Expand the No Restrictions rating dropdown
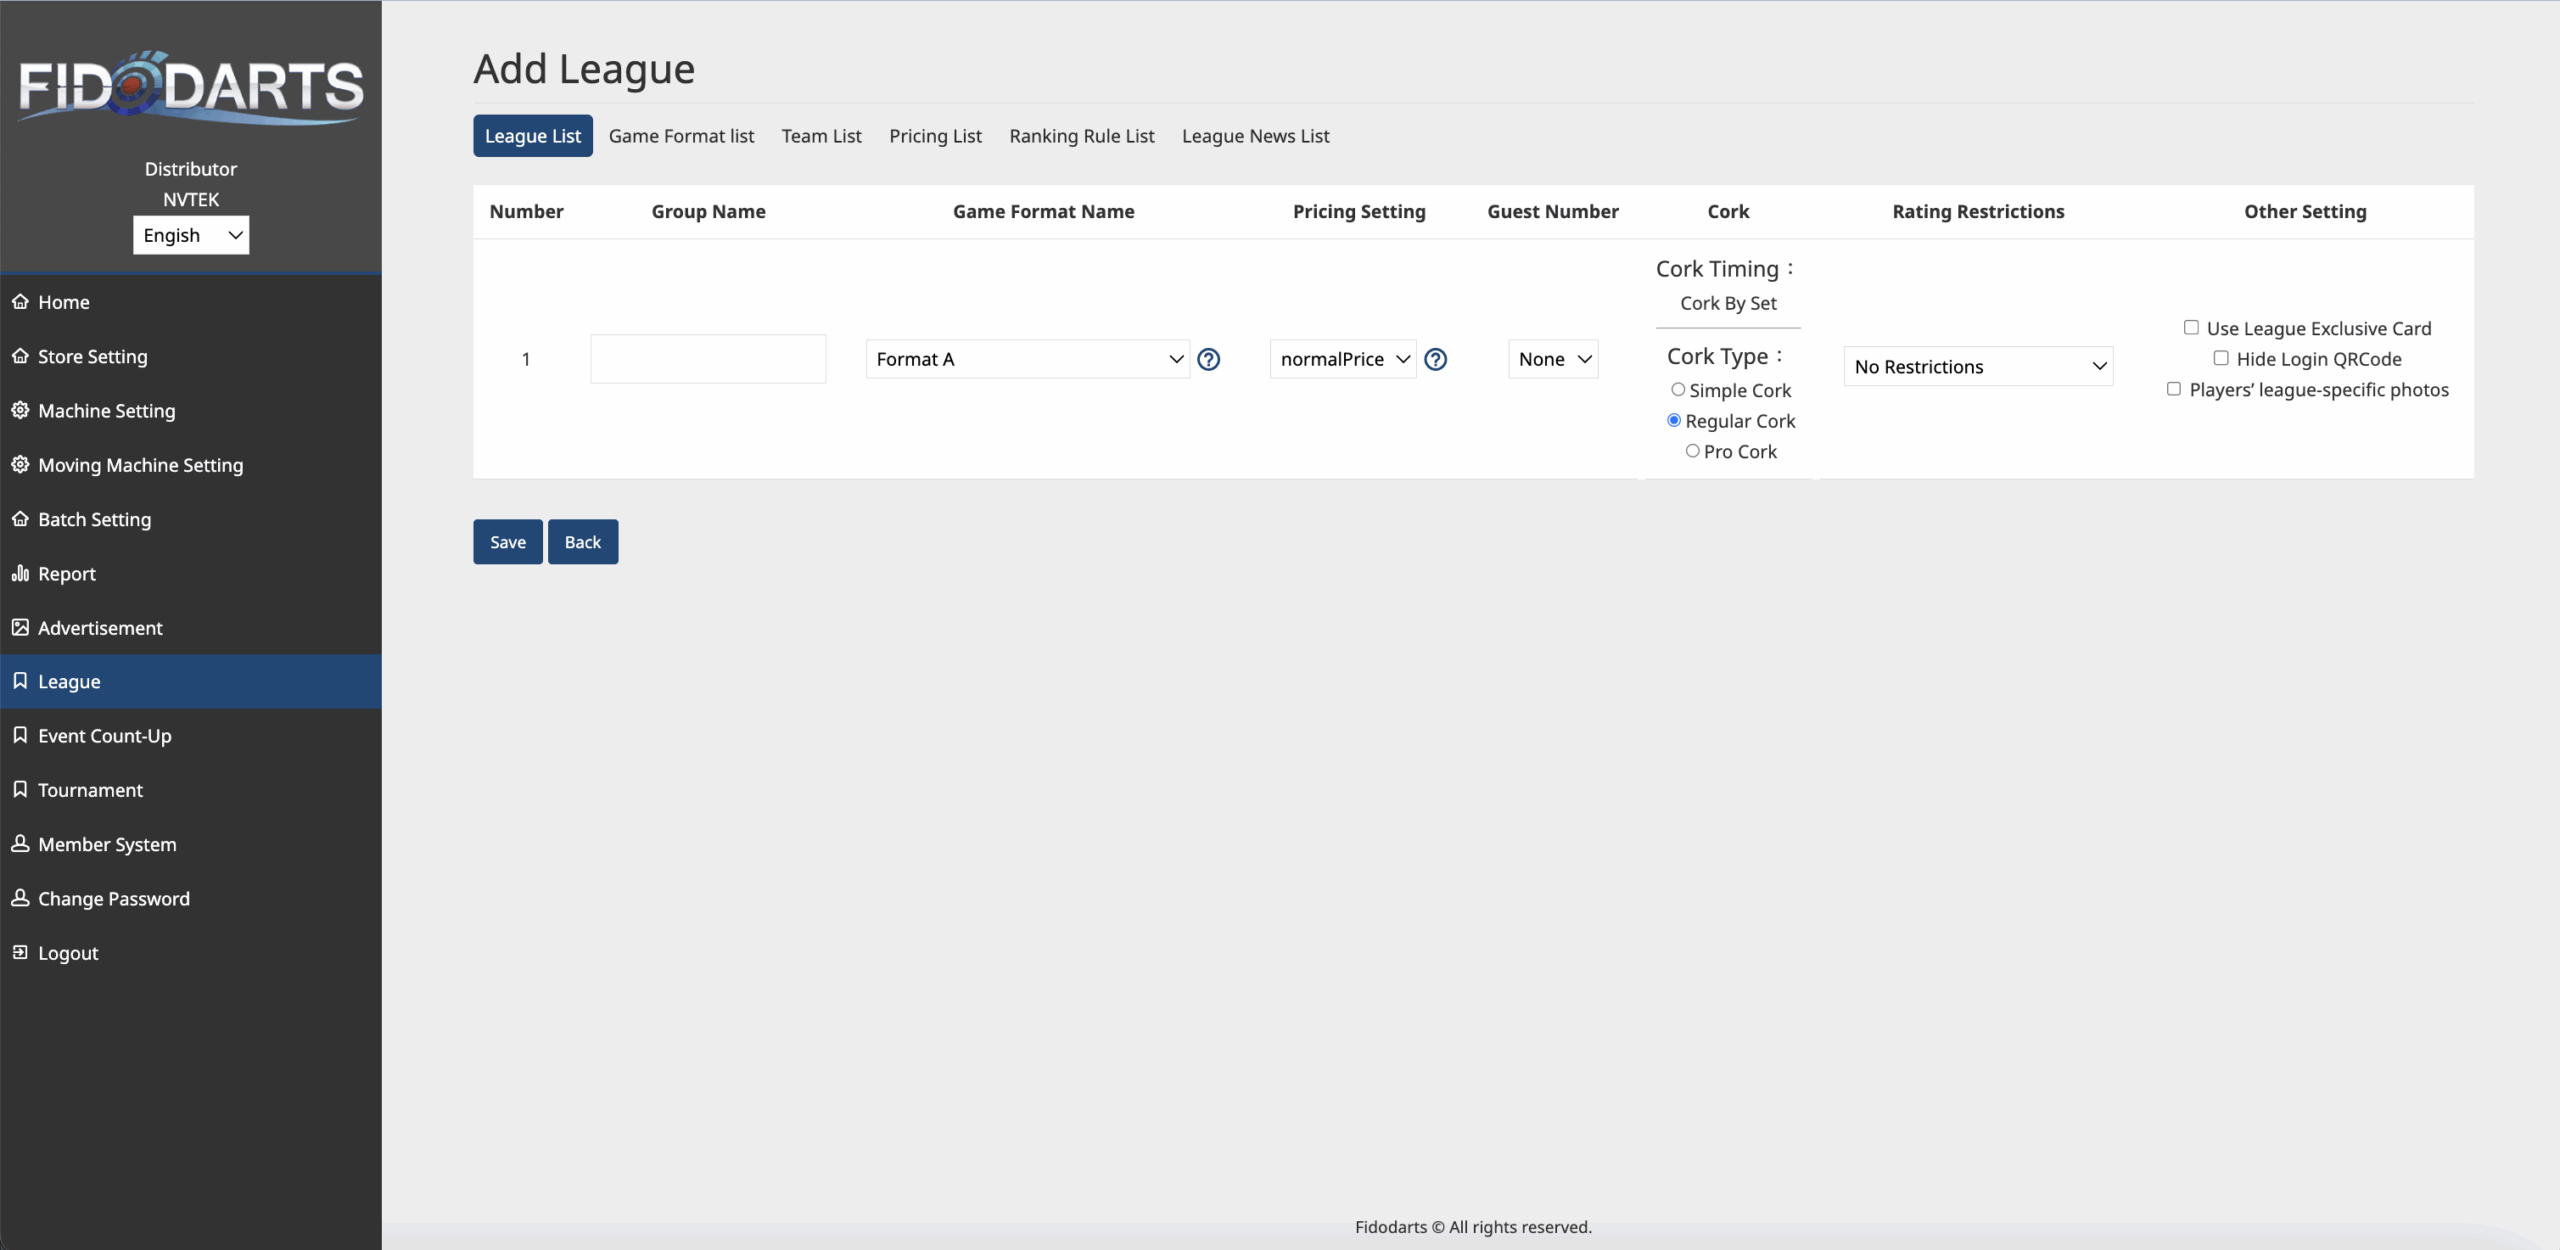The image size is (2560, 1250). click(x=1977, y=367)
